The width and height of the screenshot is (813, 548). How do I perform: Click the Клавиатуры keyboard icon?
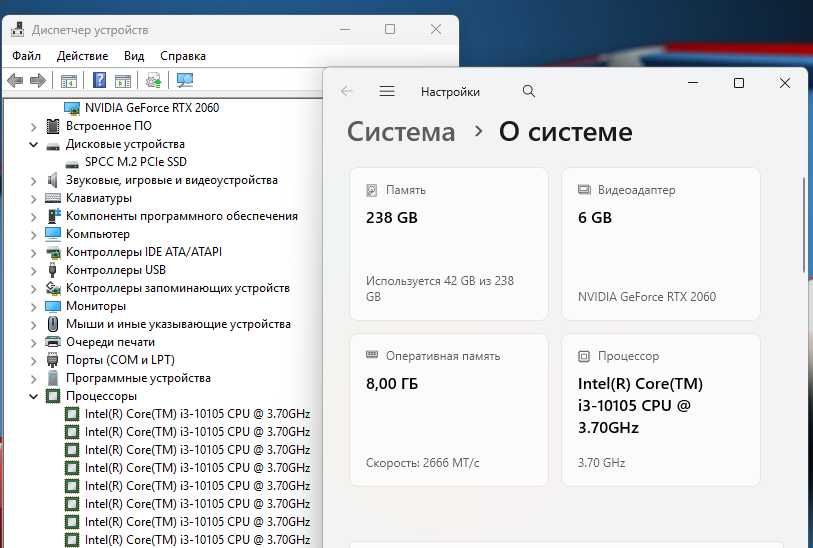53,198
